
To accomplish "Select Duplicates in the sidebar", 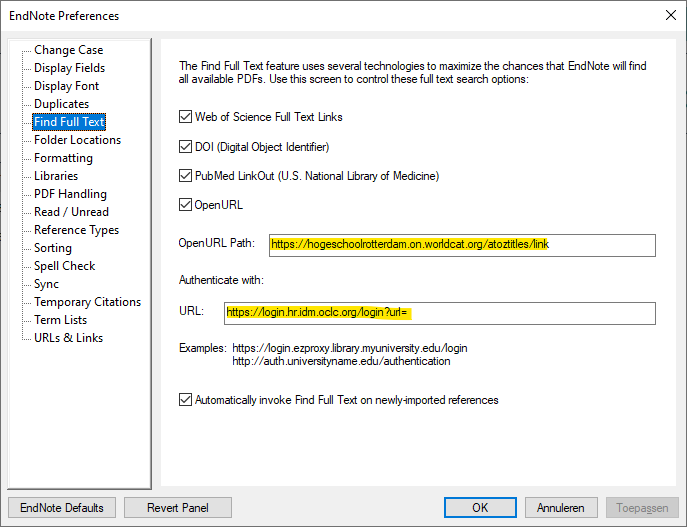I will click(x=61, y=104).
